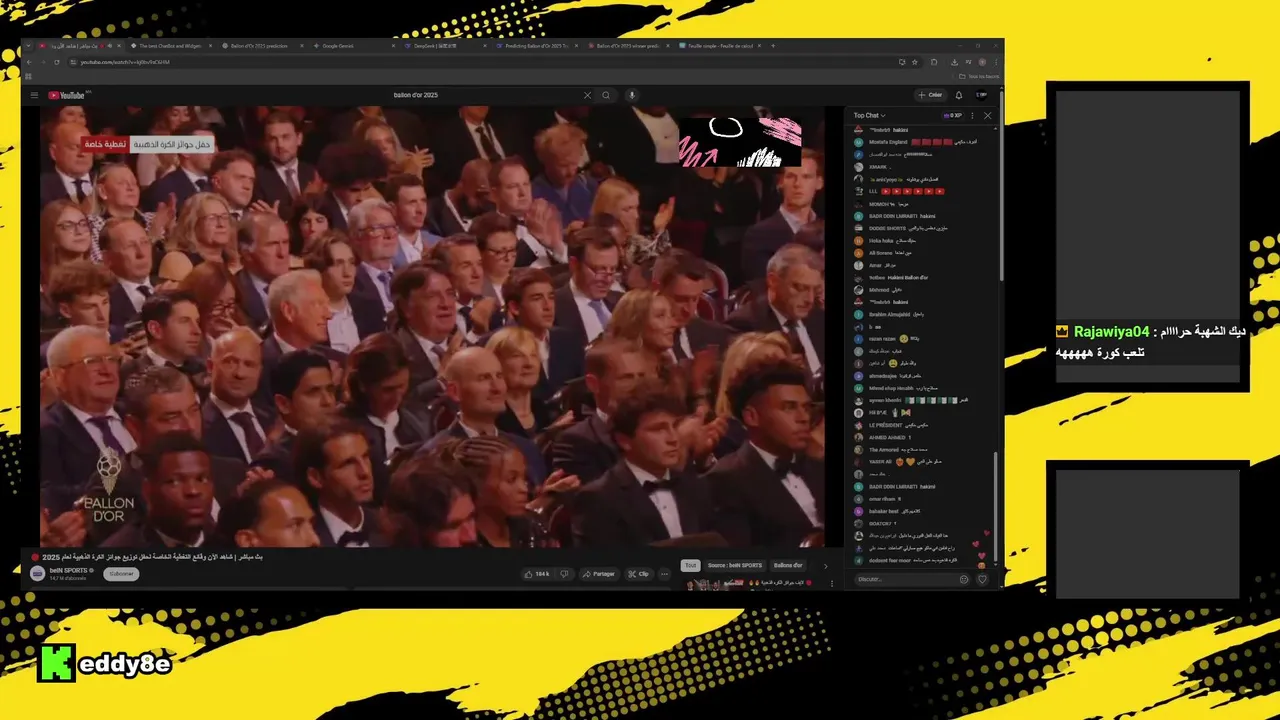Viewport: 1280px width, 720px height.
Task: Switch to Predicting Ballon d'Or 2025 tab
Action: pyautogui.click(x=537, y=45)
